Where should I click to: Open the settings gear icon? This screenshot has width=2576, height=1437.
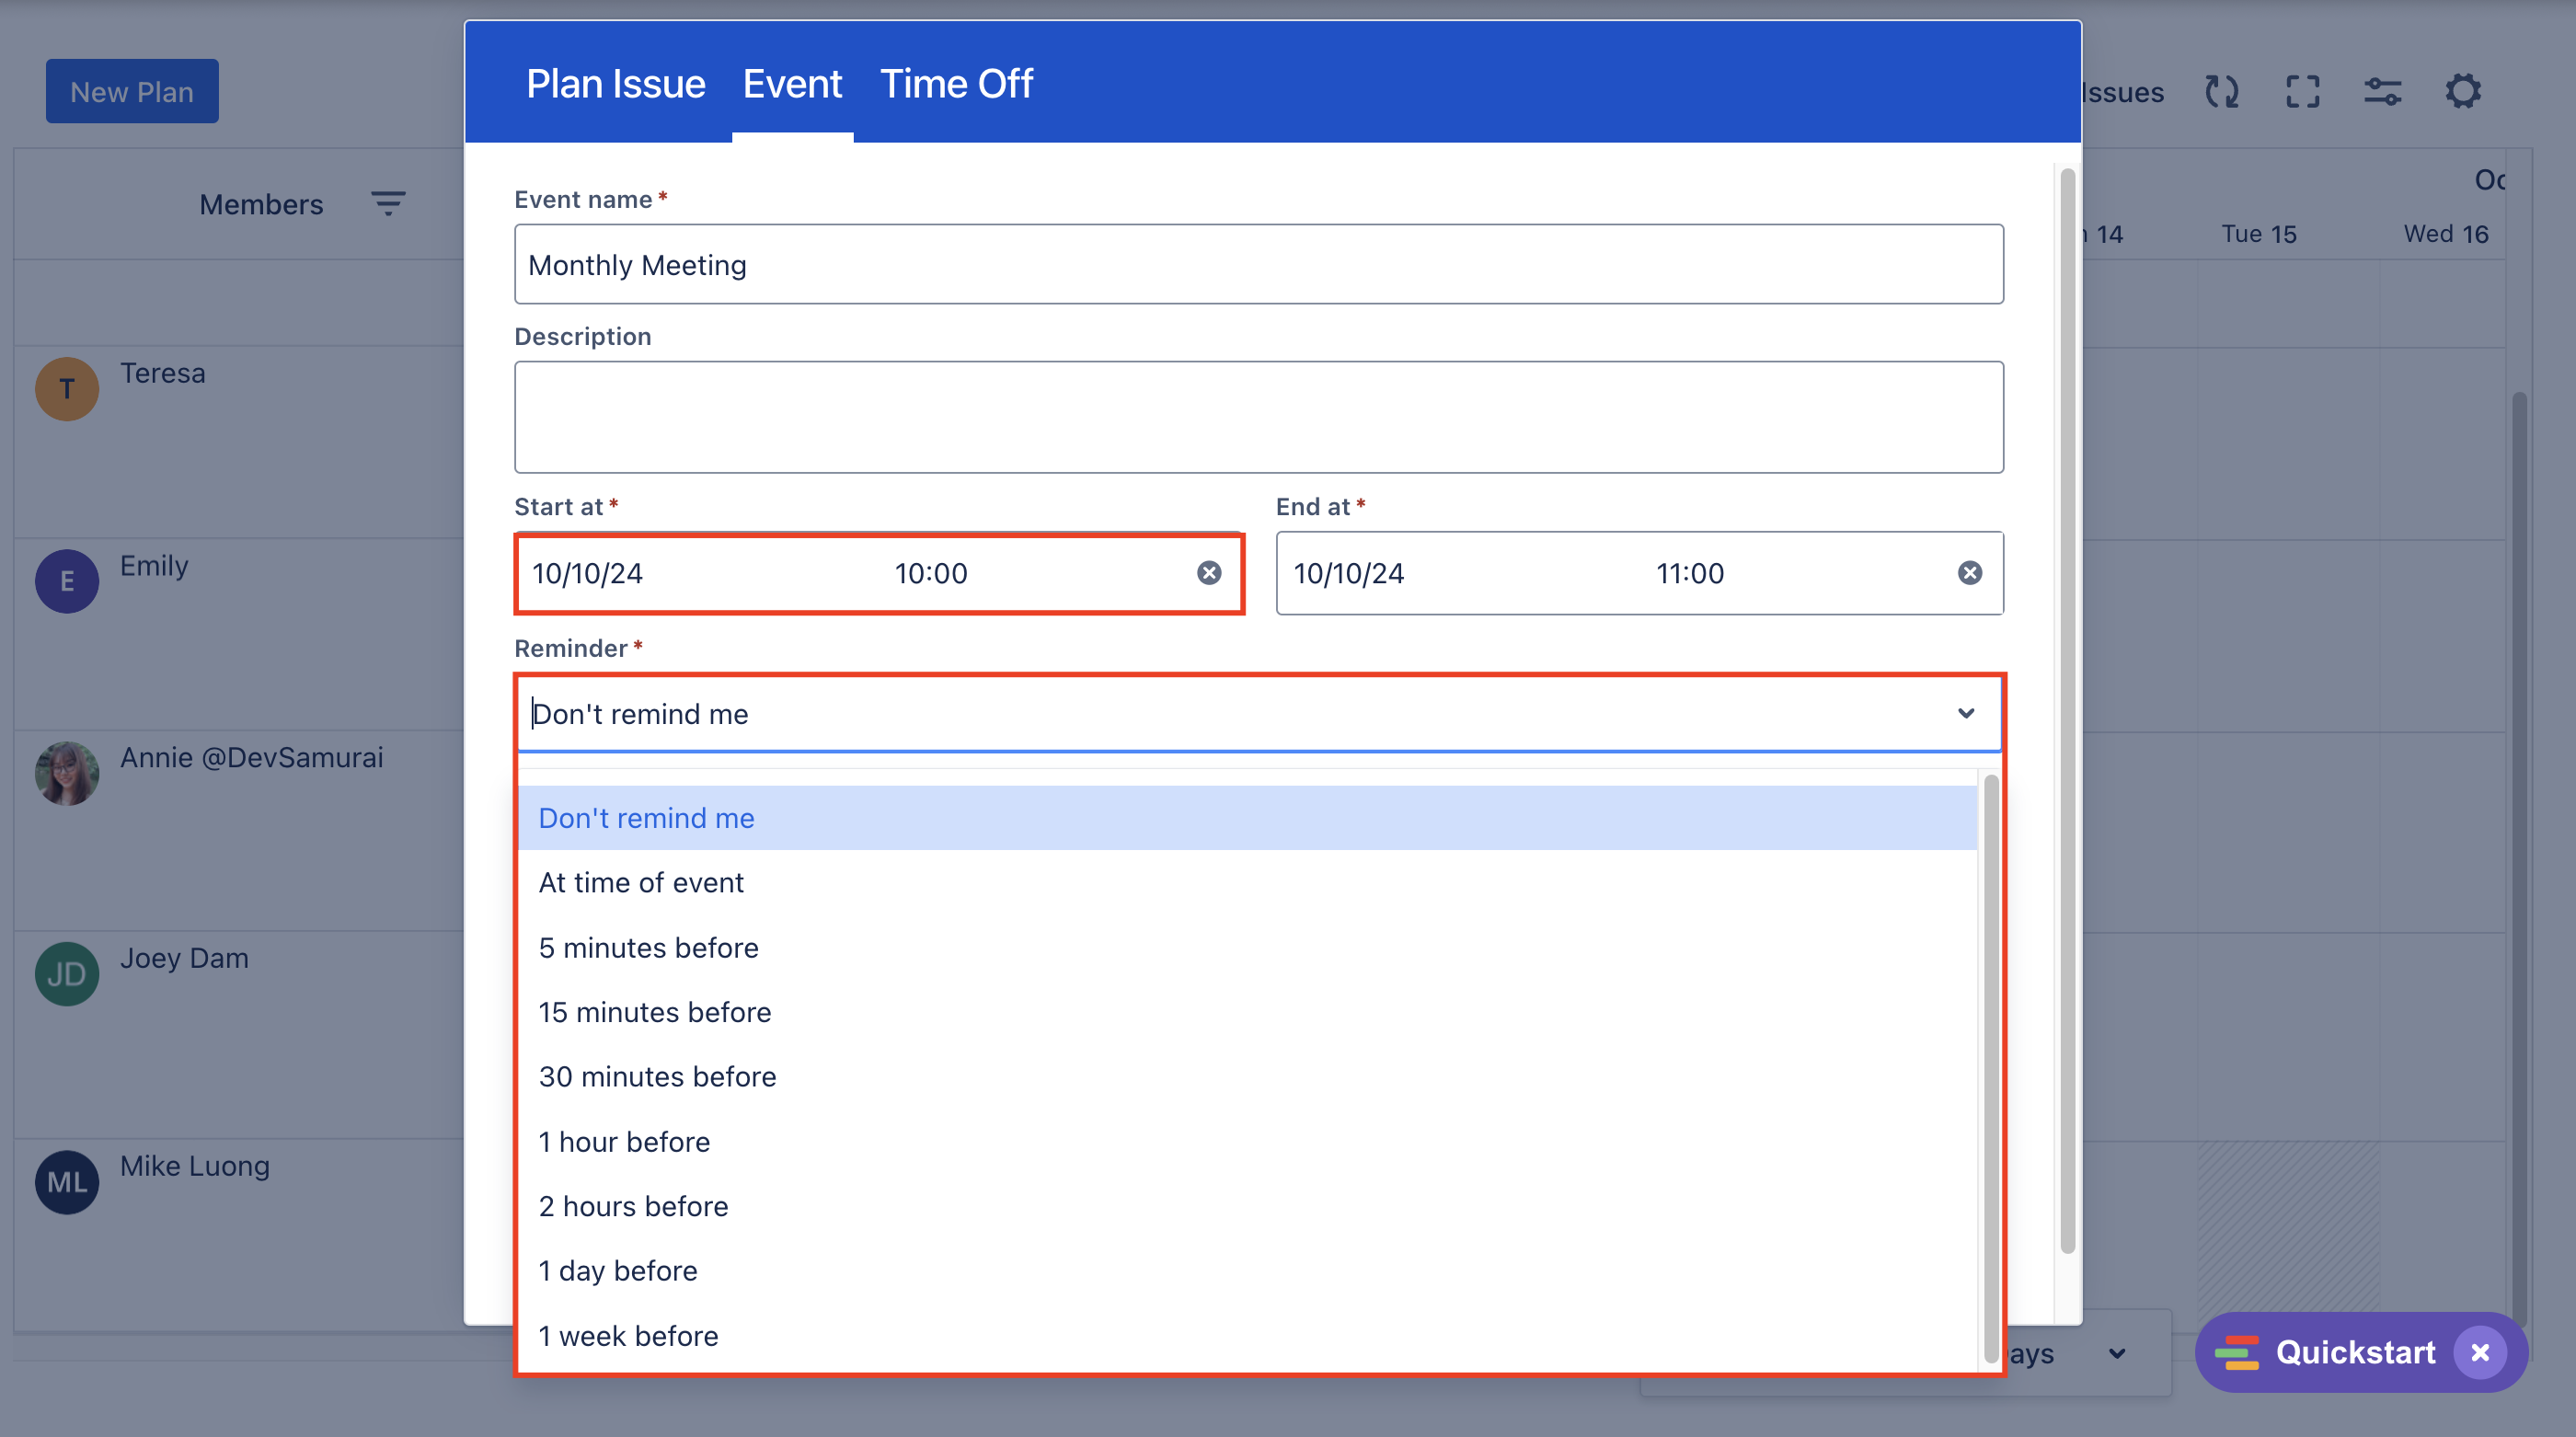2462,92
